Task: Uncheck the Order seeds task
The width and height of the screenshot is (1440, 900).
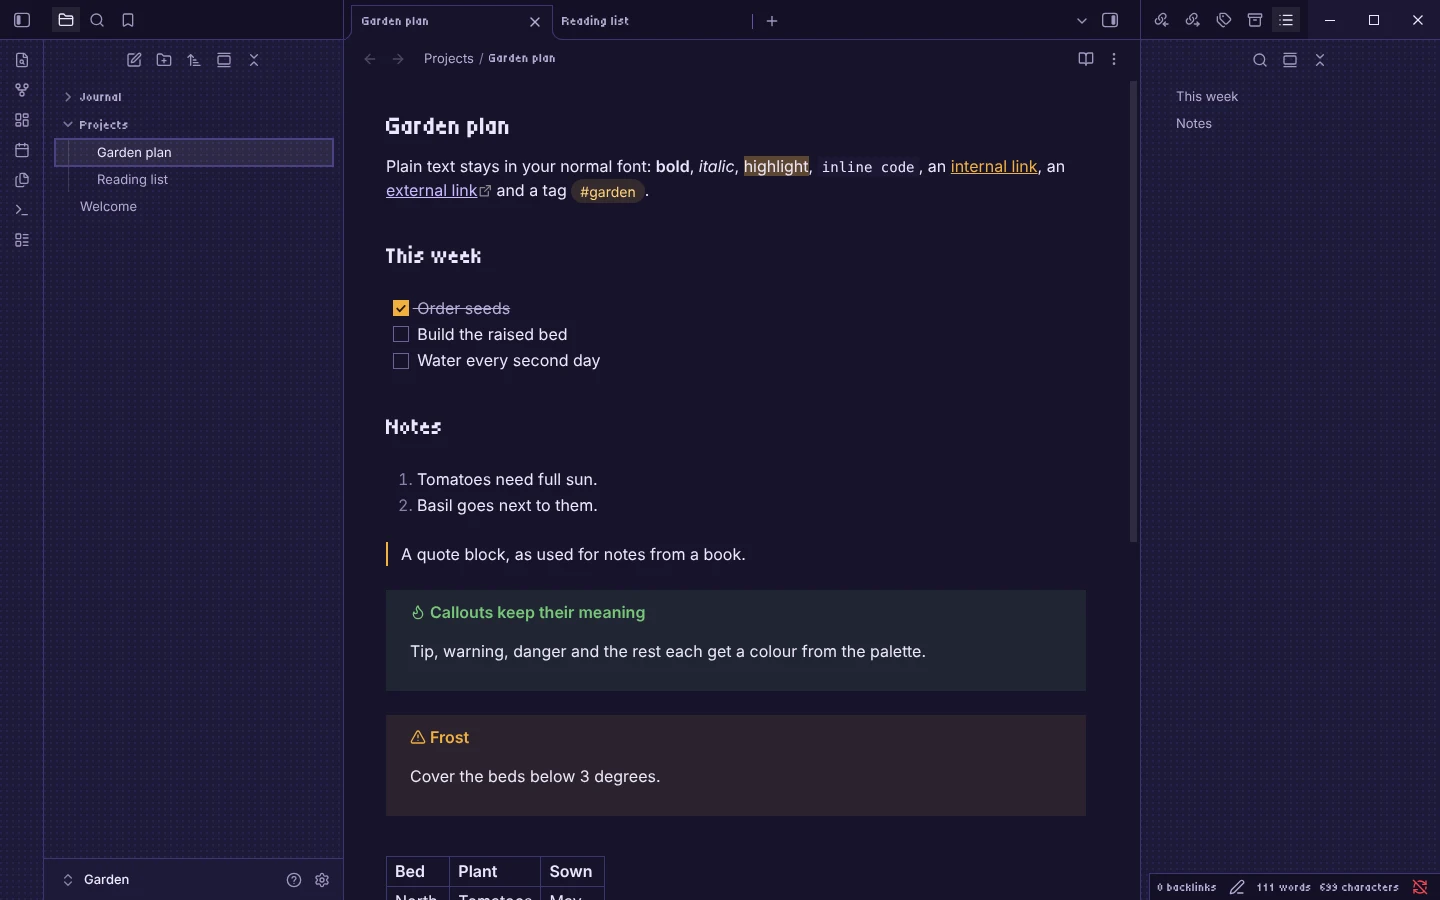Action: [401, 308]
